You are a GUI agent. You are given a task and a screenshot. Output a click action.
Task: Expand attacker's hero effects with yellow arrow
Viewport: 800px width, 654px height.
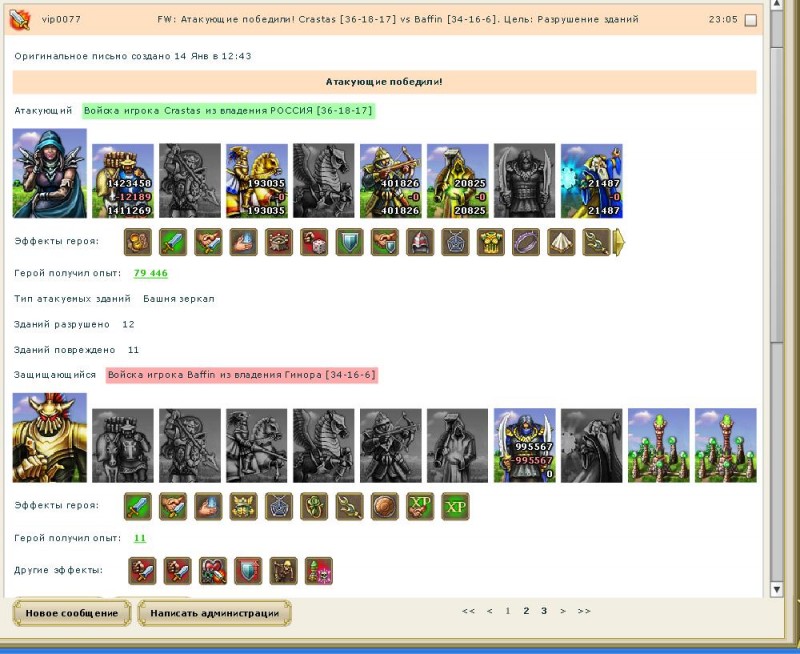pos(619,242)
